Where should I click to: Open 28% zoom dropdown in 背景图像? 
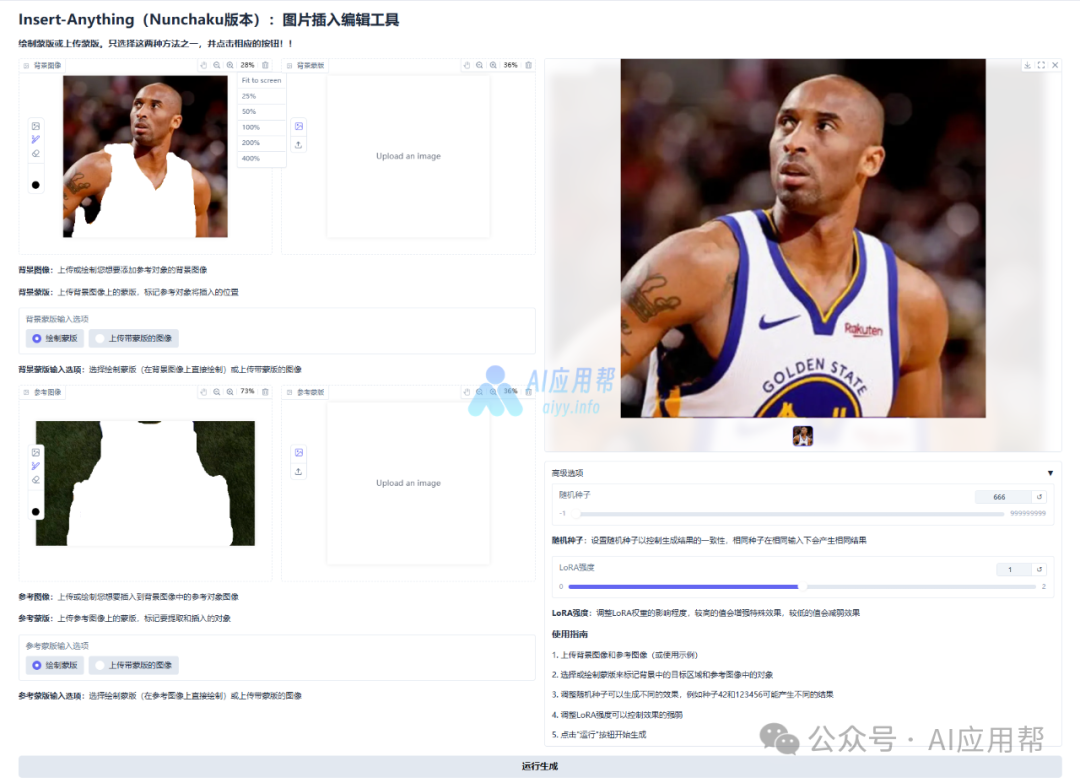pos(247,65)
